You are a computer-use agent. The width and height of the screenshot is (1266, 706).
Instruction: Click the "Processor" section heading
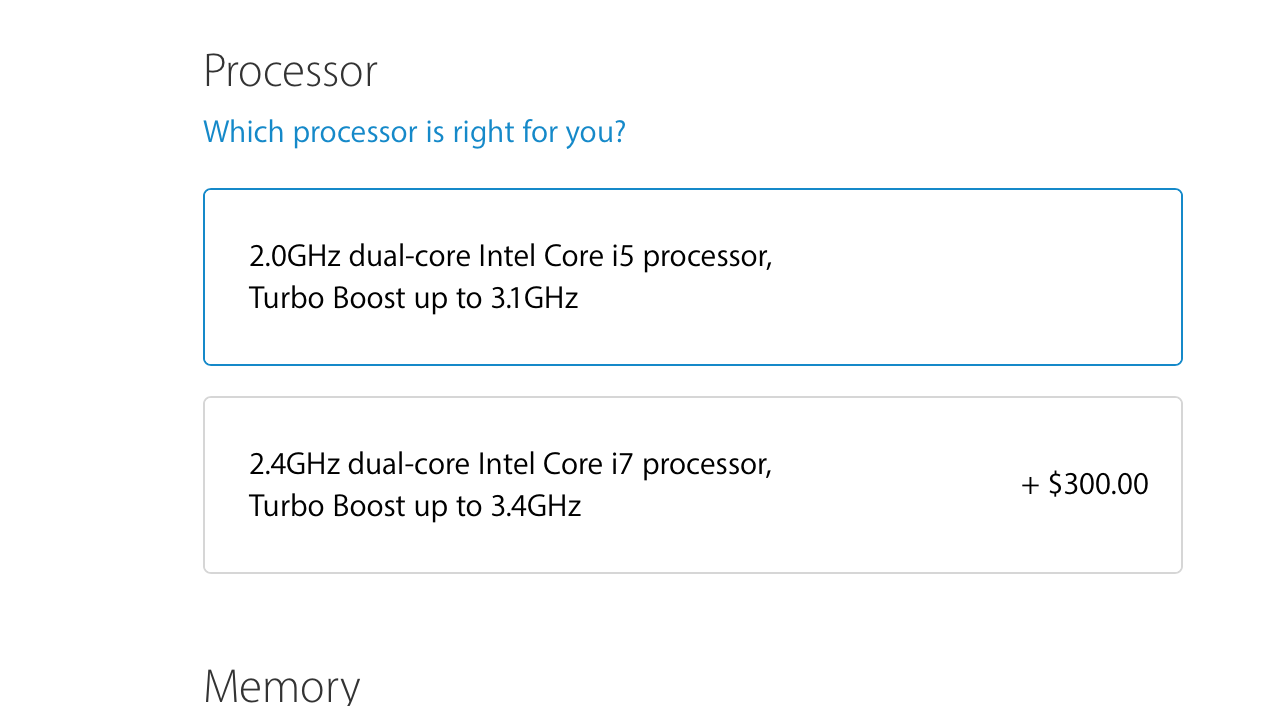coord(290,72)
